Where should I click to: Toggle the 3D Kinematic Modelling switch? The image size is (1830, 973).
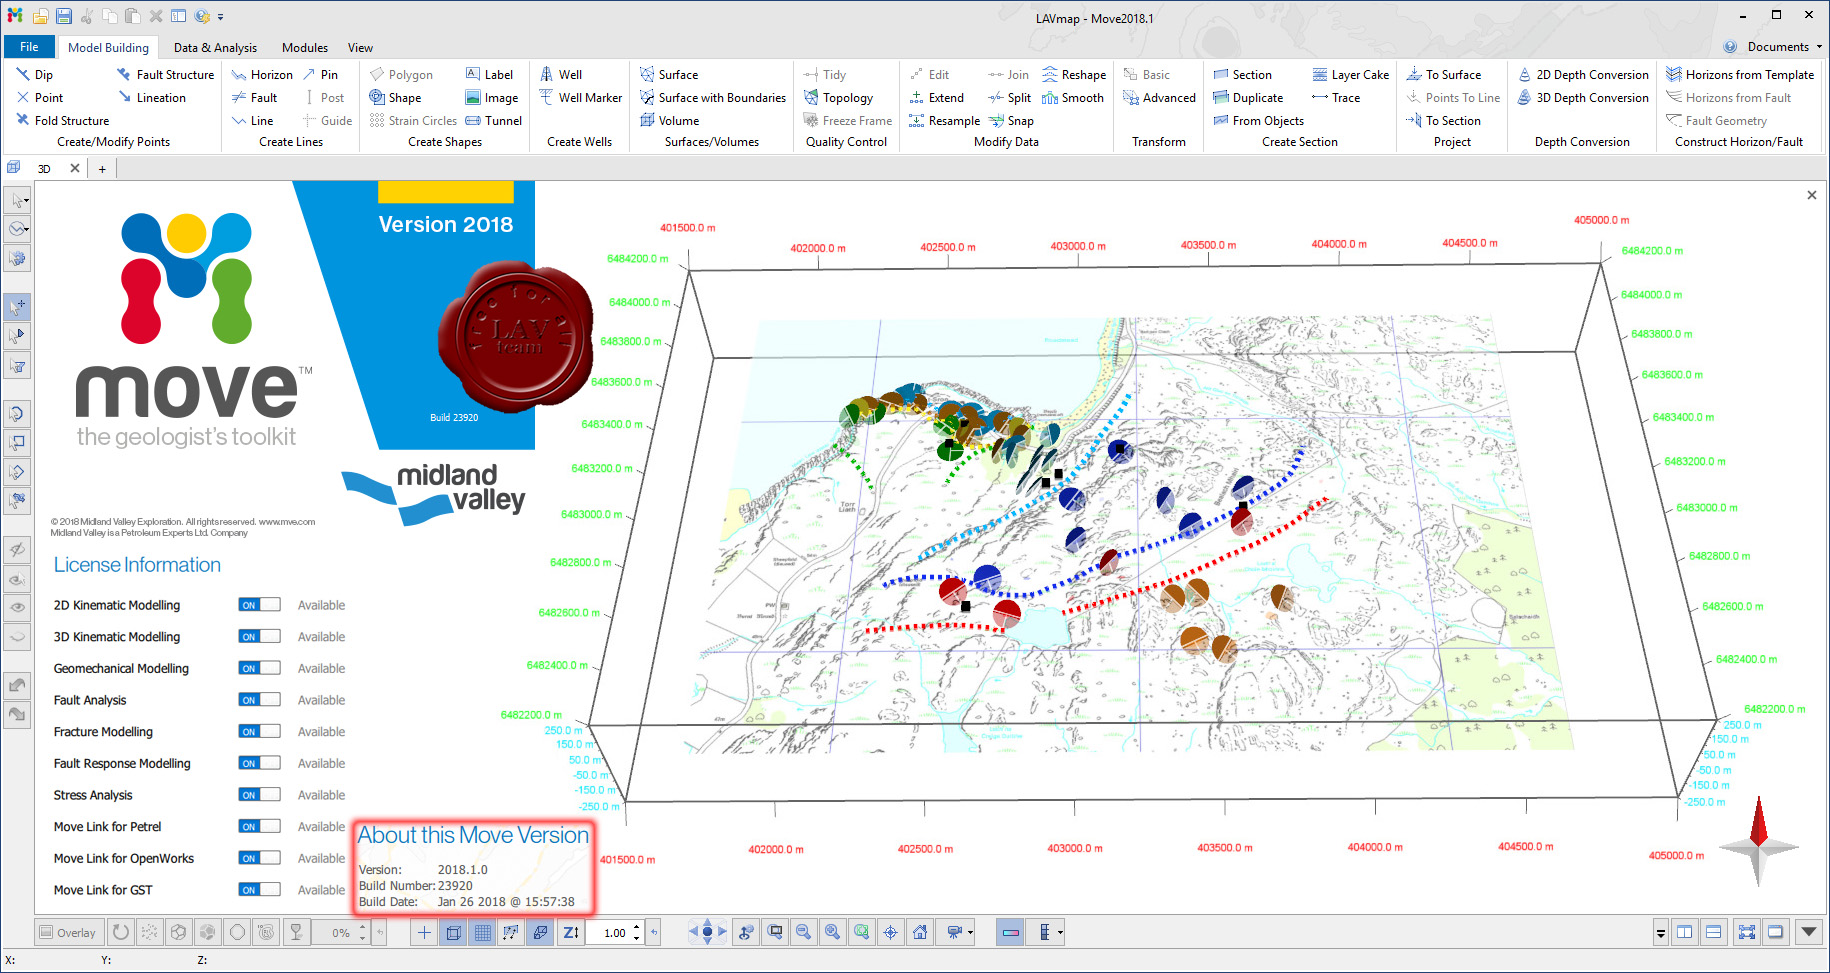click(x=259, y=636)
